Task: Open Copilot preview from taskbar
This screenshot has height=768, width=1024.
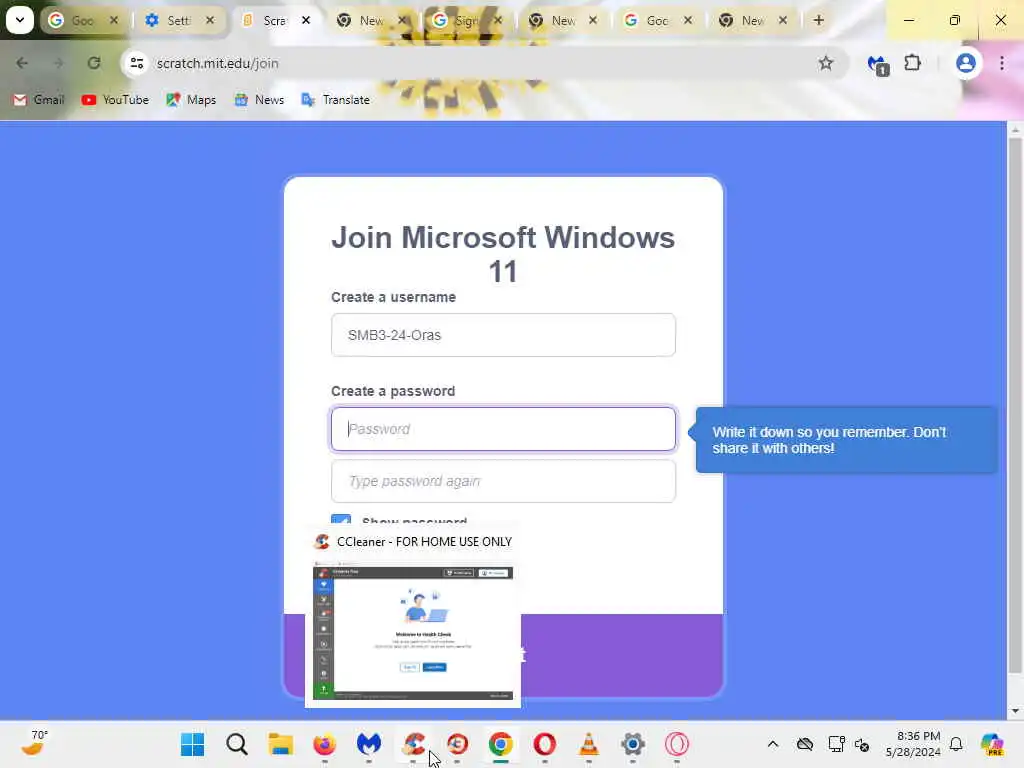Action: click(x=992, y=744)
